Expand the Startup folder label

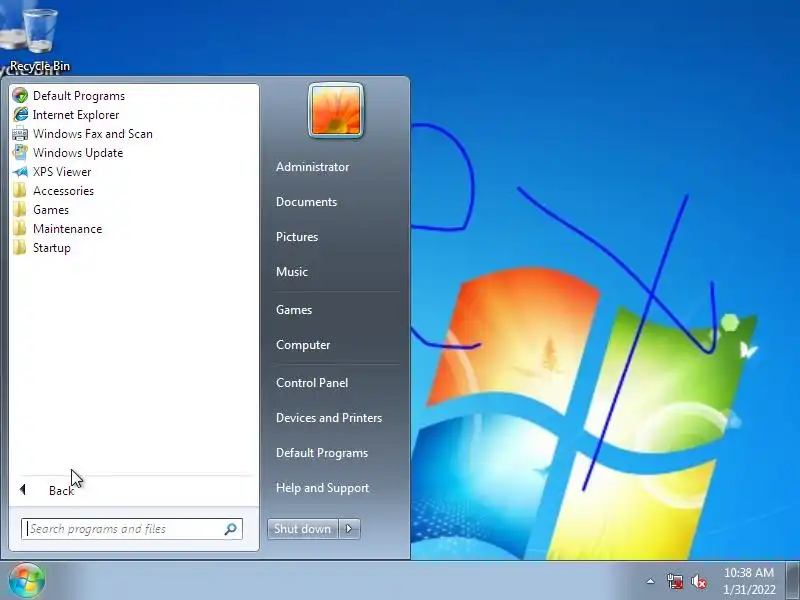click(x=52, y=248)
